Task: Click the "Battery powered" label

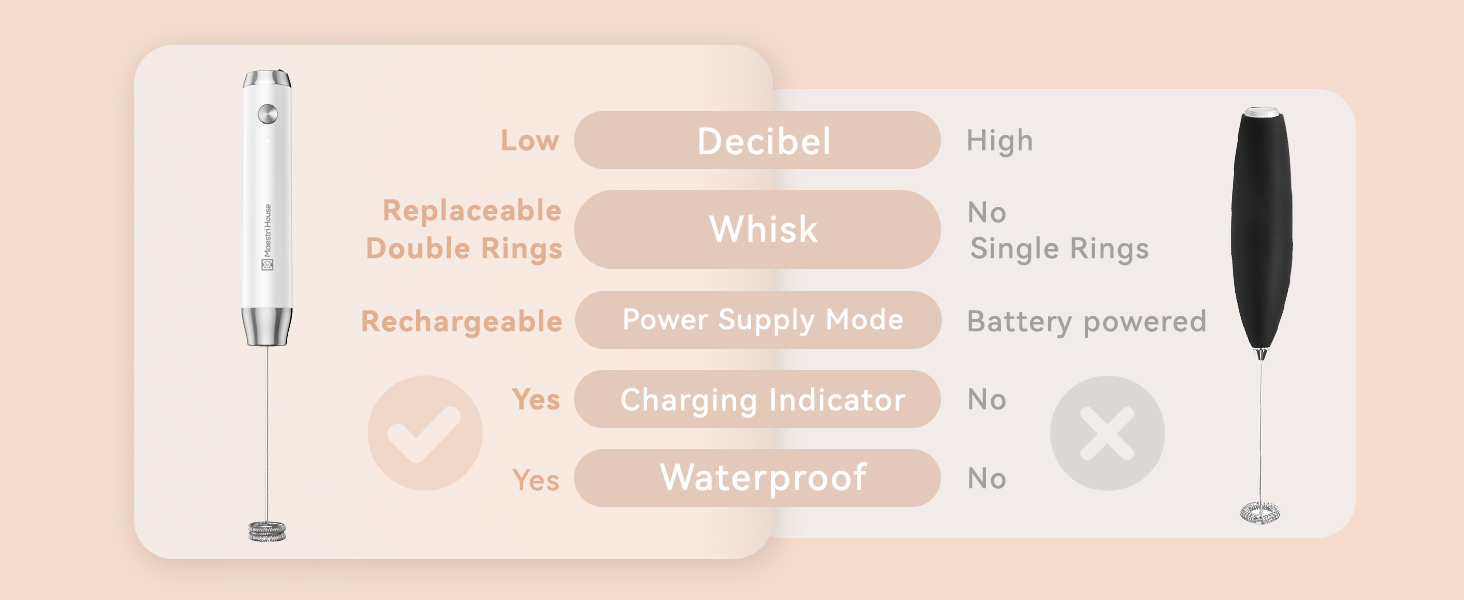Action: [1086, 321]
